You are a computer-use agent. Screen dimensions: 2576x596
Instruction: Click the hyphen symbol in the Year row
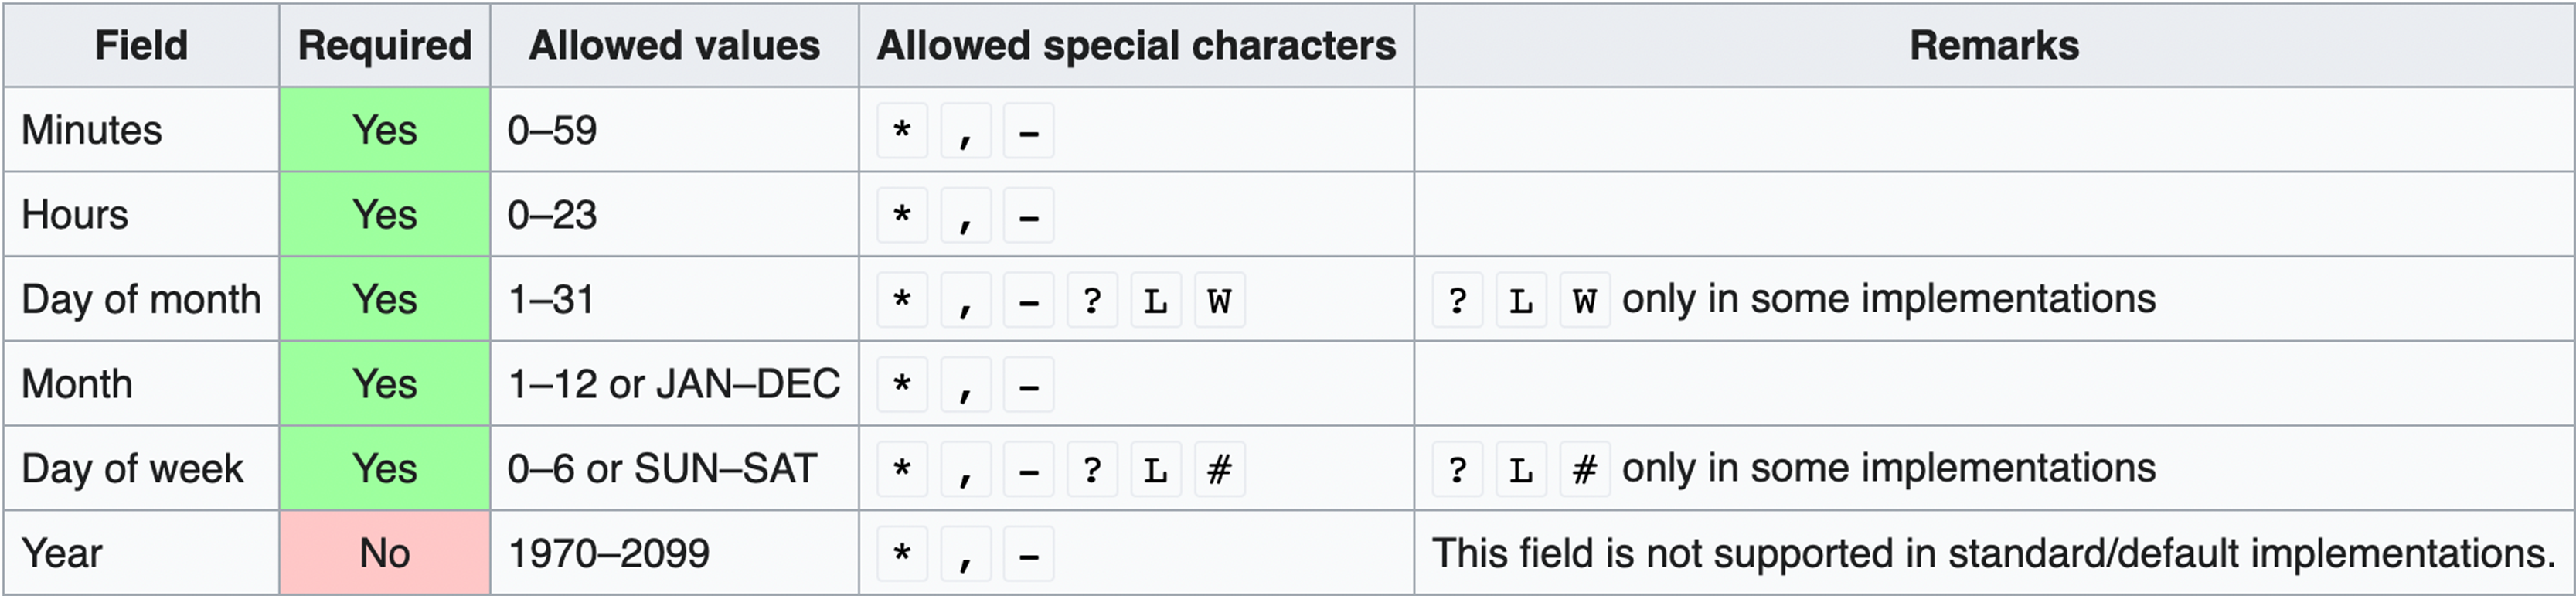coord(1029,554)
